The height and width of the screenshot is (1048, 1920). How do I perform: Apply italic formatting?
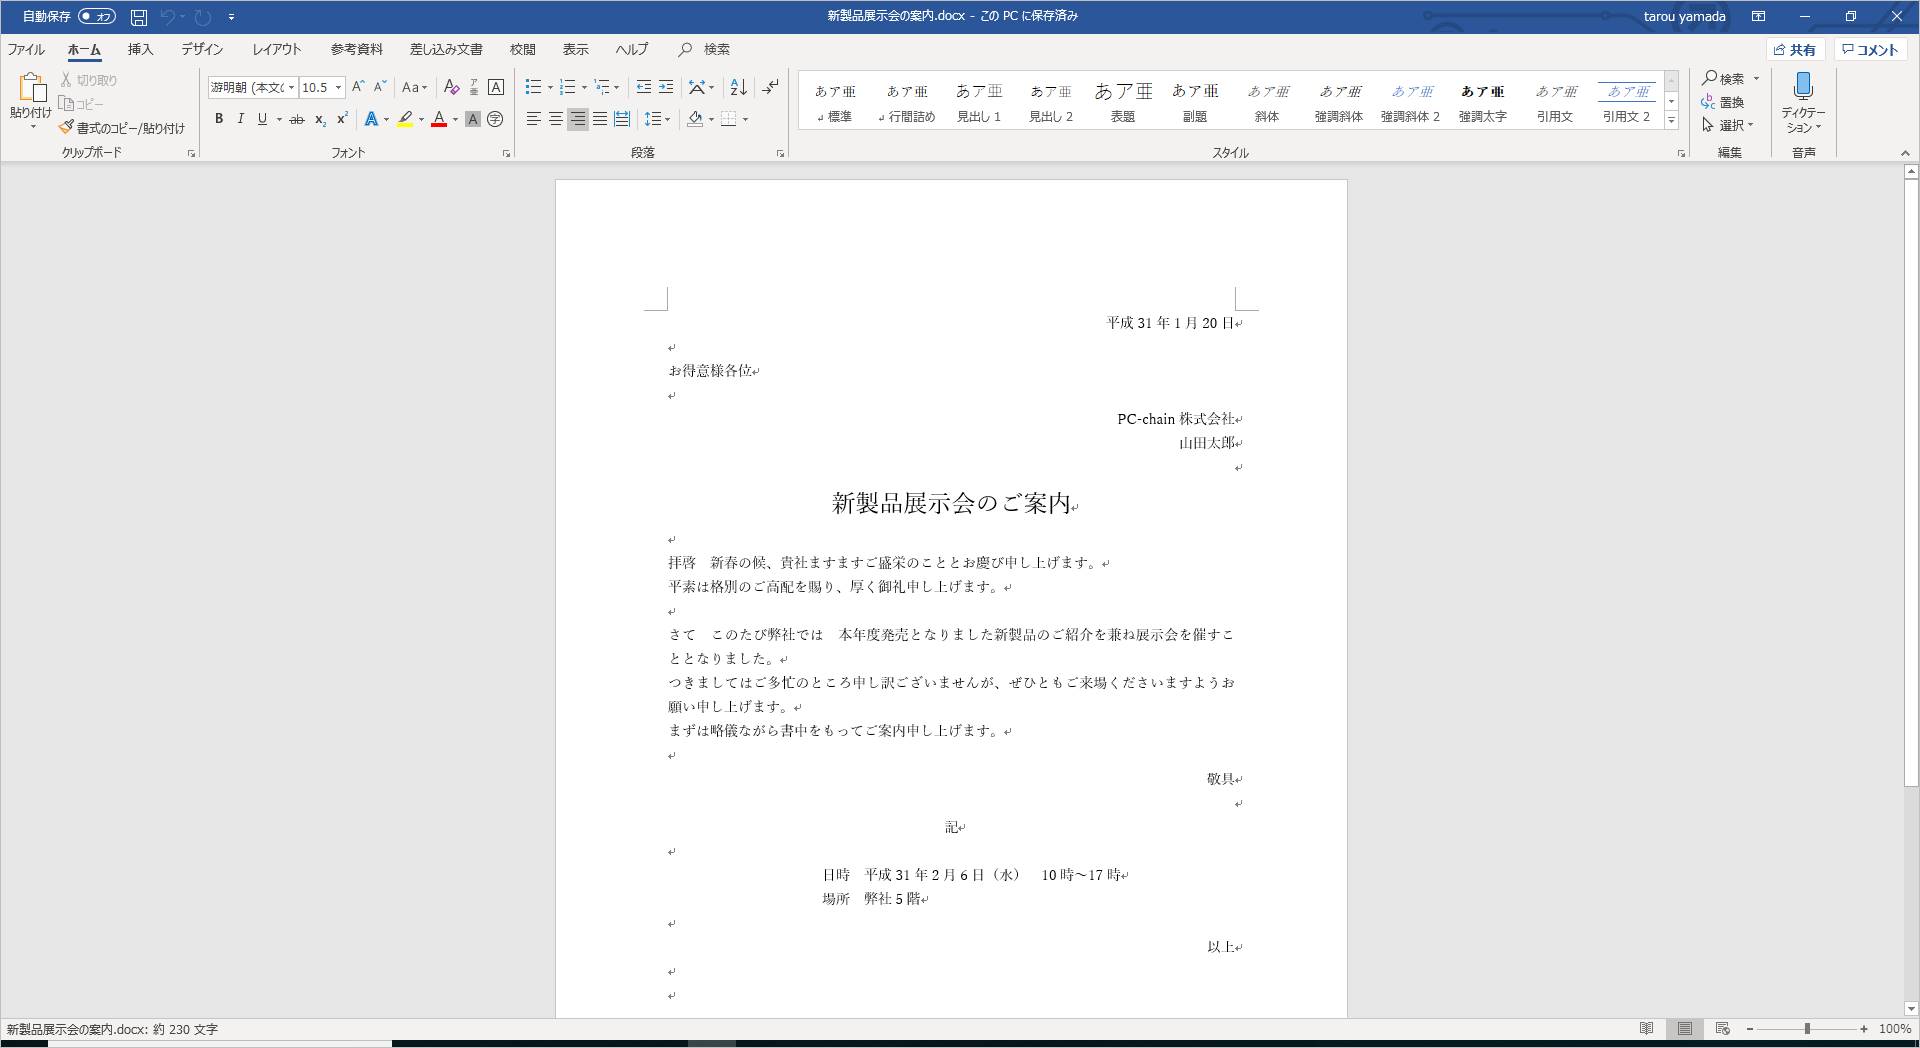(240, 119)
